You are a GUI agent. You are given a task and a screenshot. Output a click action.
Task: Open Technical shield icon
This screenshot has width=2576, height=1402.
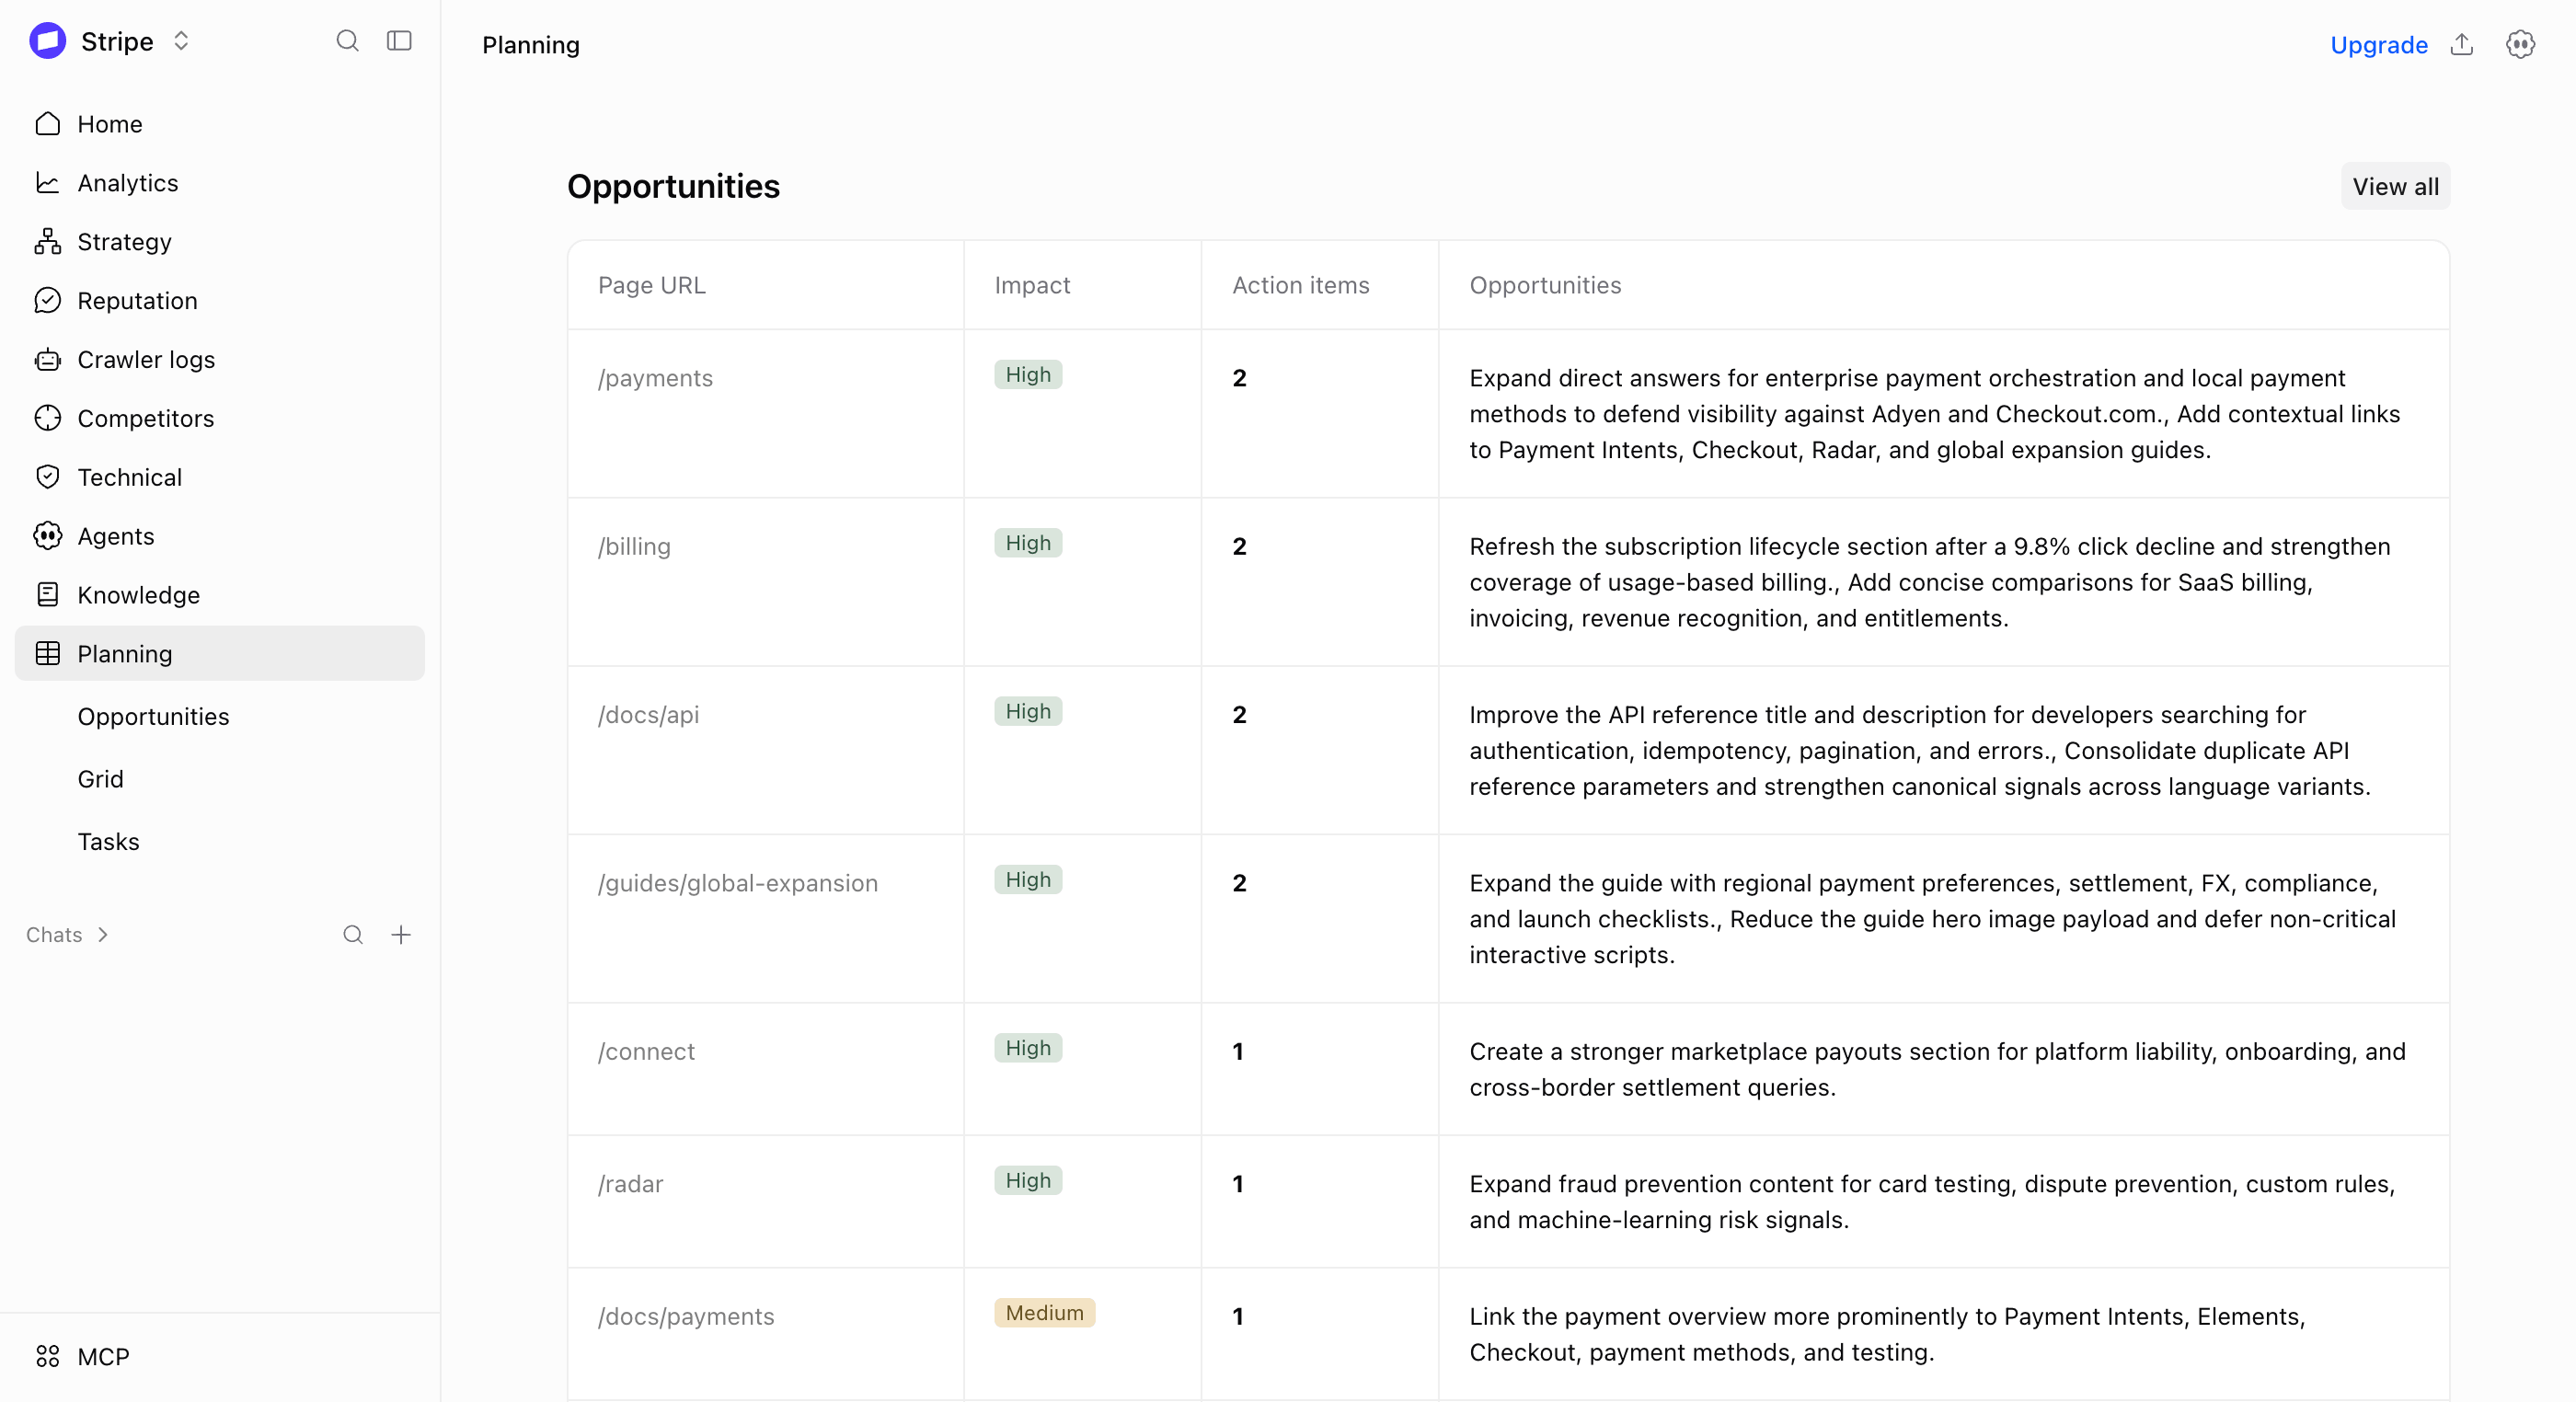(47, 477)
